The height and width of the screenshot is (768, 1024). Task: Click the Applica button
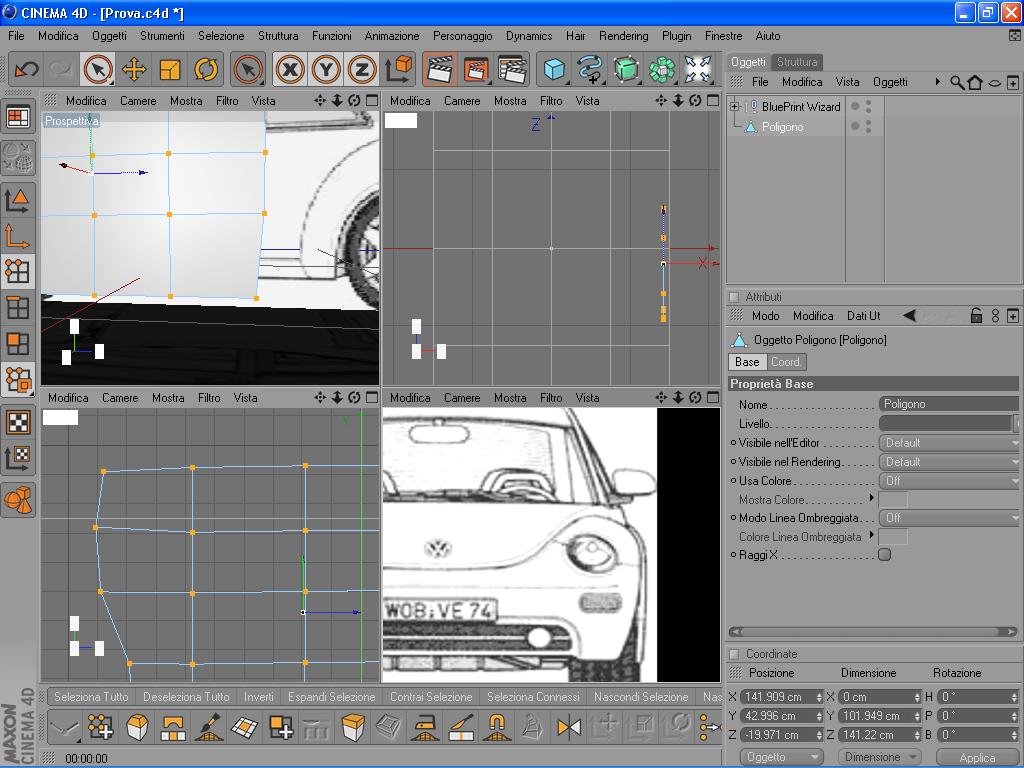977,758
